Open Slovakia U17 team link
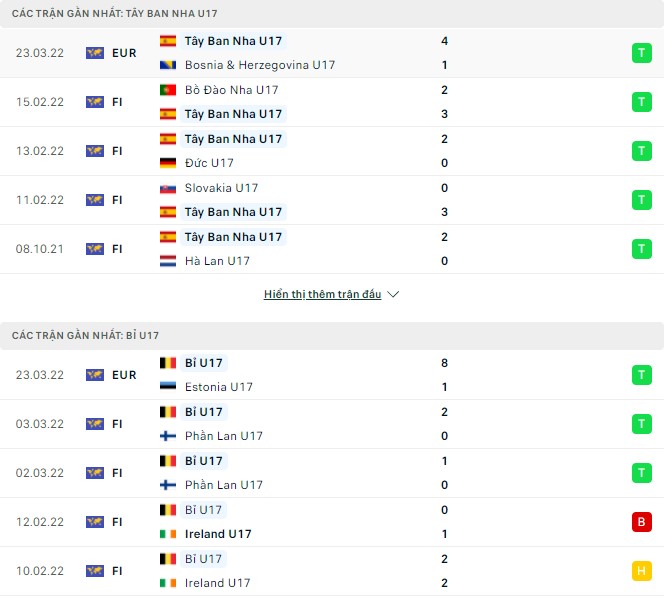The image size is (669, 601). pos(221,188)
